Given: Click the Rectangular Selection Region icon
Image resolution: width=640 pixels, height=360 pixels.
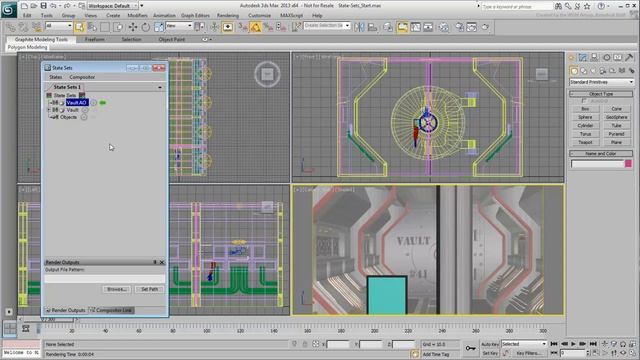Looking at the screenshot, I should click(105, 27).
